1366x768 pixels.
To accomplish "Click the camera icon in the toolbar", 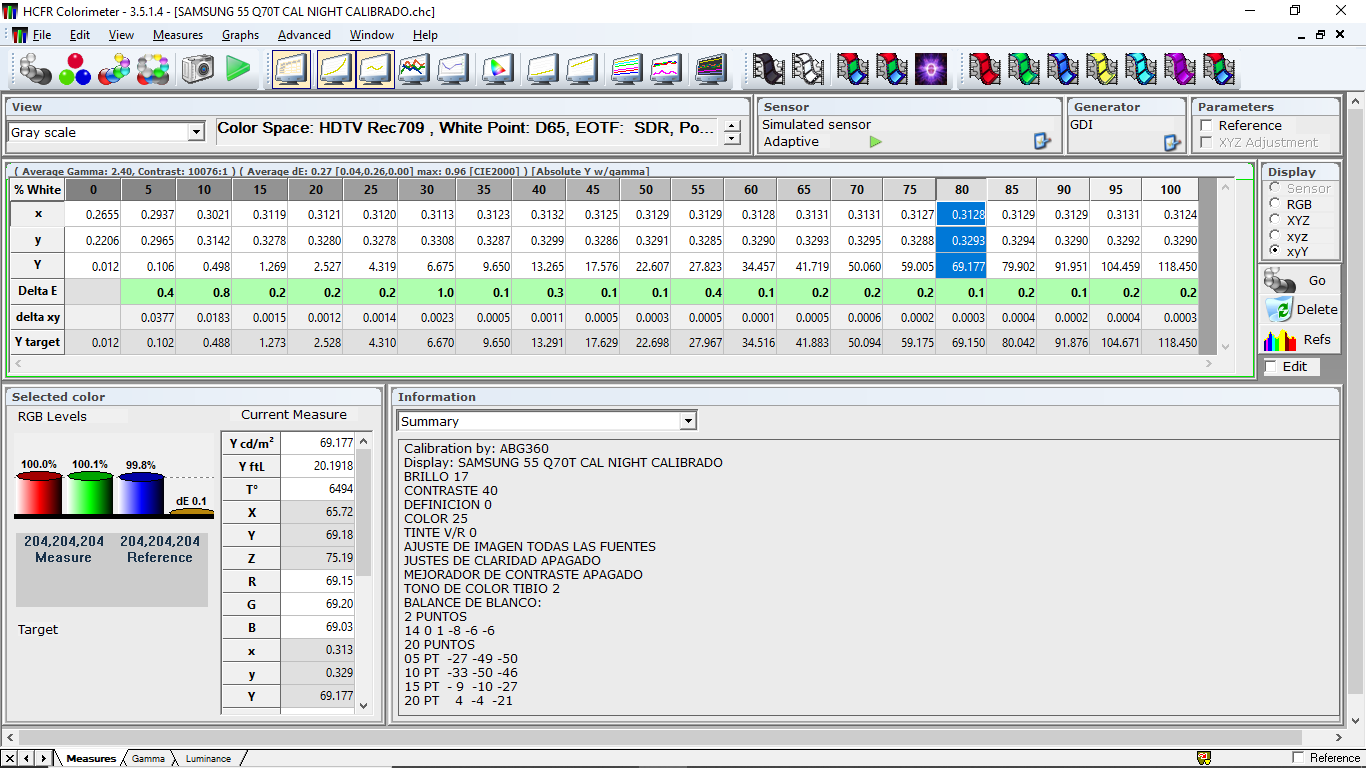I will coord(198,69).
